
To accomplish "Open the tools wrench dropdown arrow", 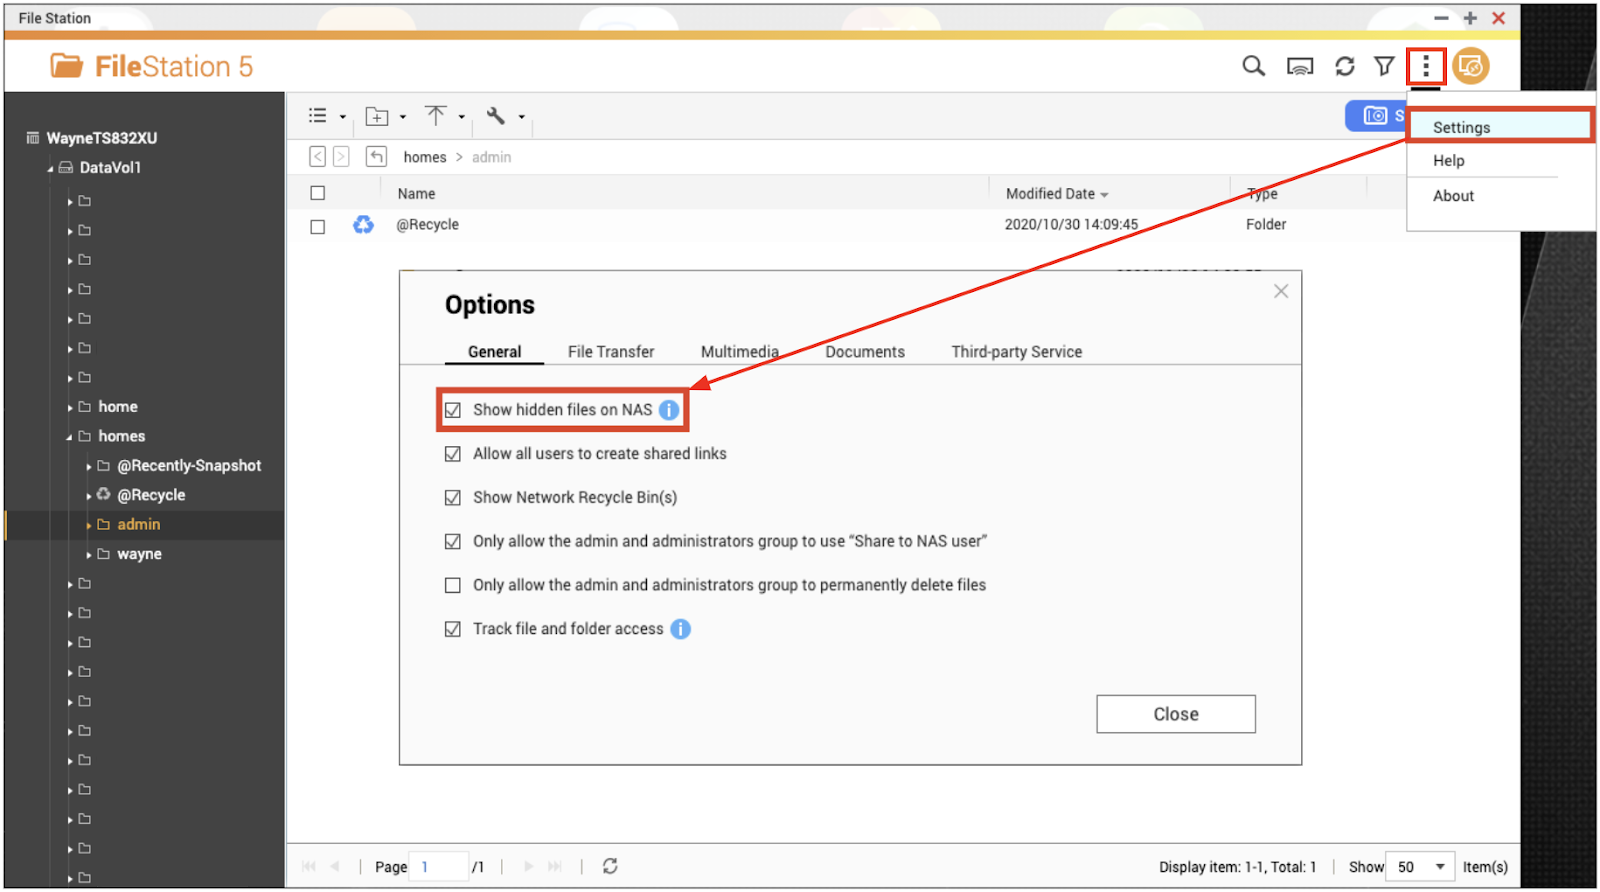I will point(521,117).
